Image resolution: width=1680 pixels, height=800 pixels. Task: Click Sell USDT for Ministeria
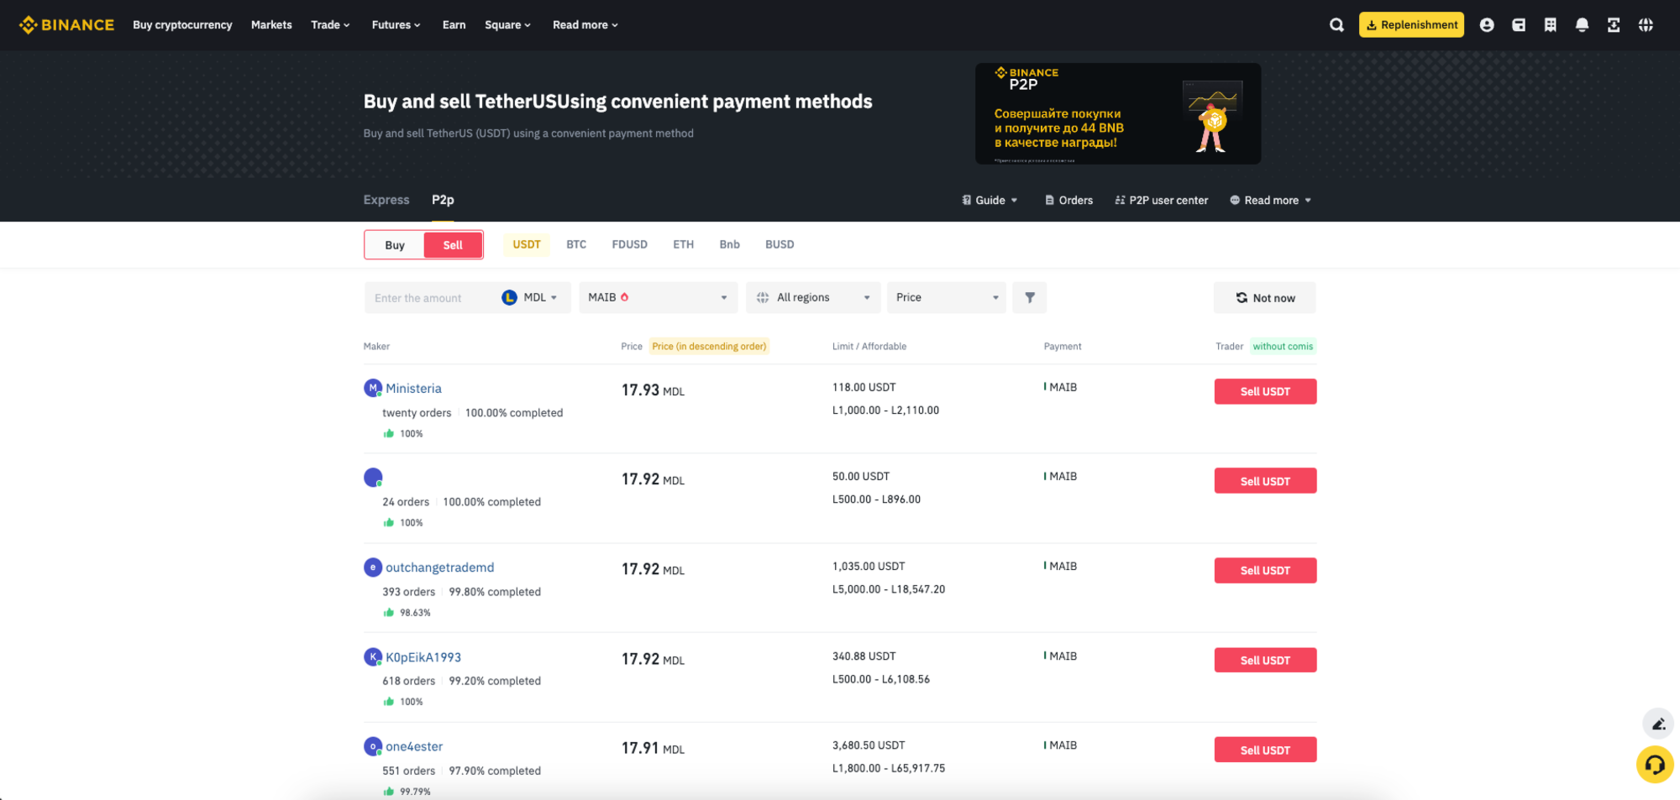pos(1265,391)
